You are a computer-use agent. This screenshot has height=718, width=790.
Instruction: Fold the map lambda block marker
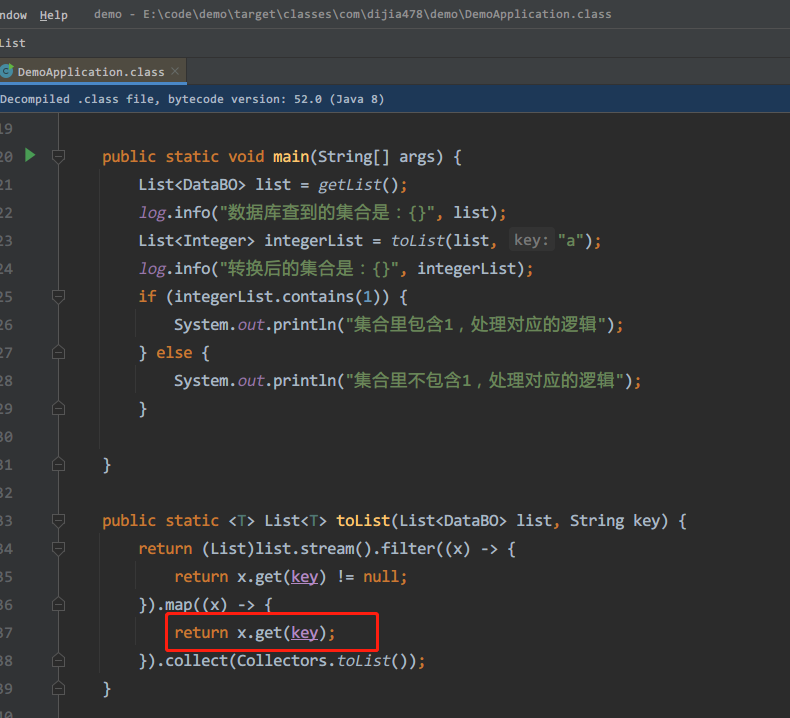point(58,604)
